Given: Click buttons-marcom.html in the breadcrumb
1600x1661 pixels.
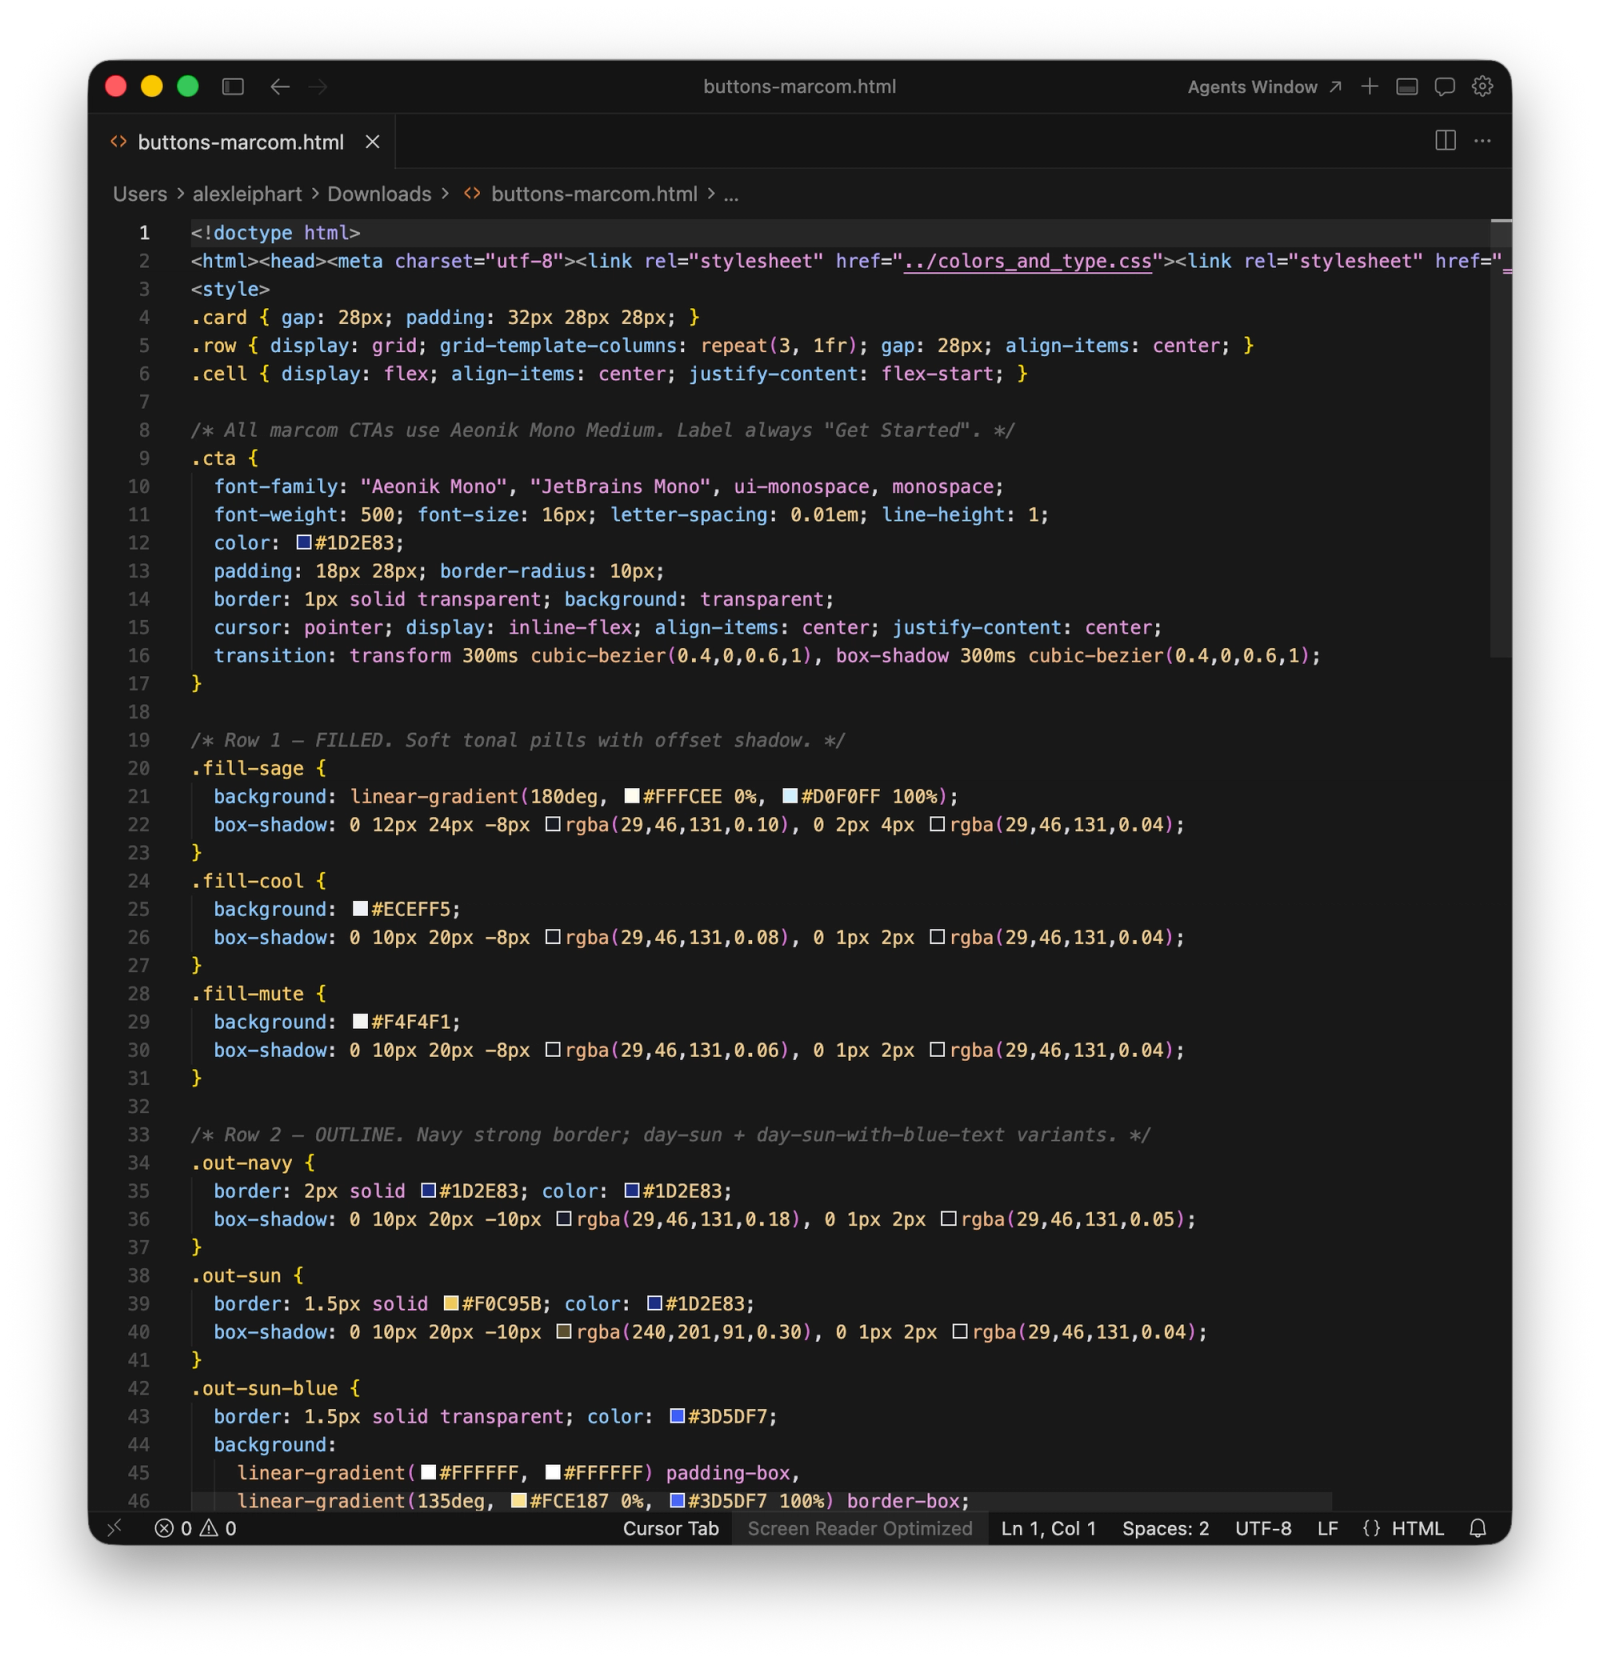Looking at the screenshot, I should tap(594, 194).
